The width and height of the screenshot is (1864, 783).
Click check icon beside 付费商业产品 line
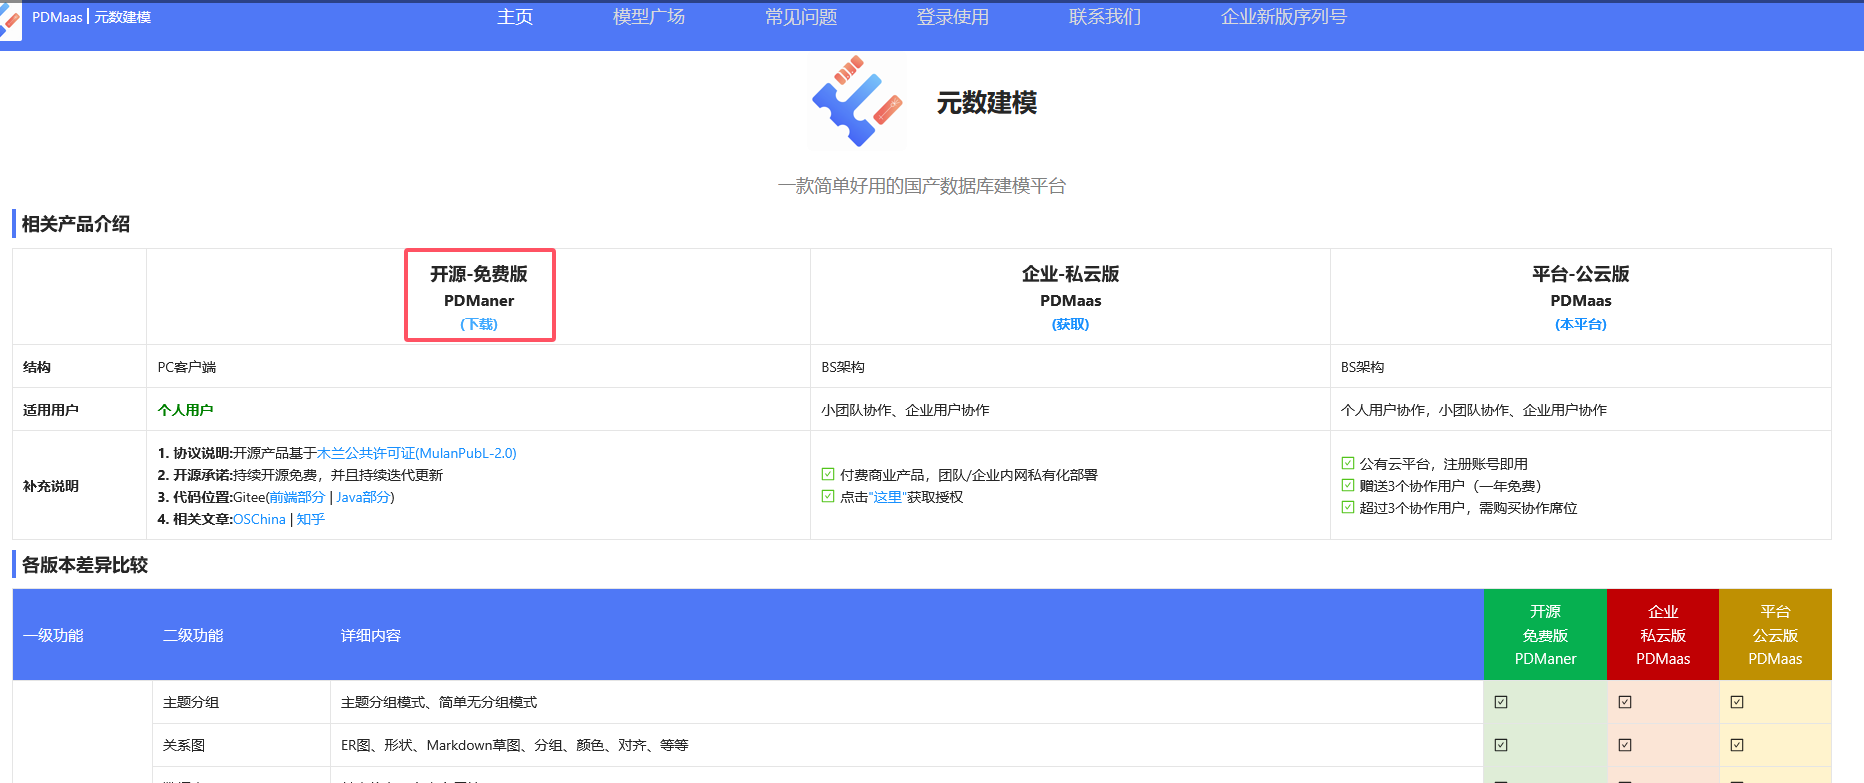pos(828,474)
